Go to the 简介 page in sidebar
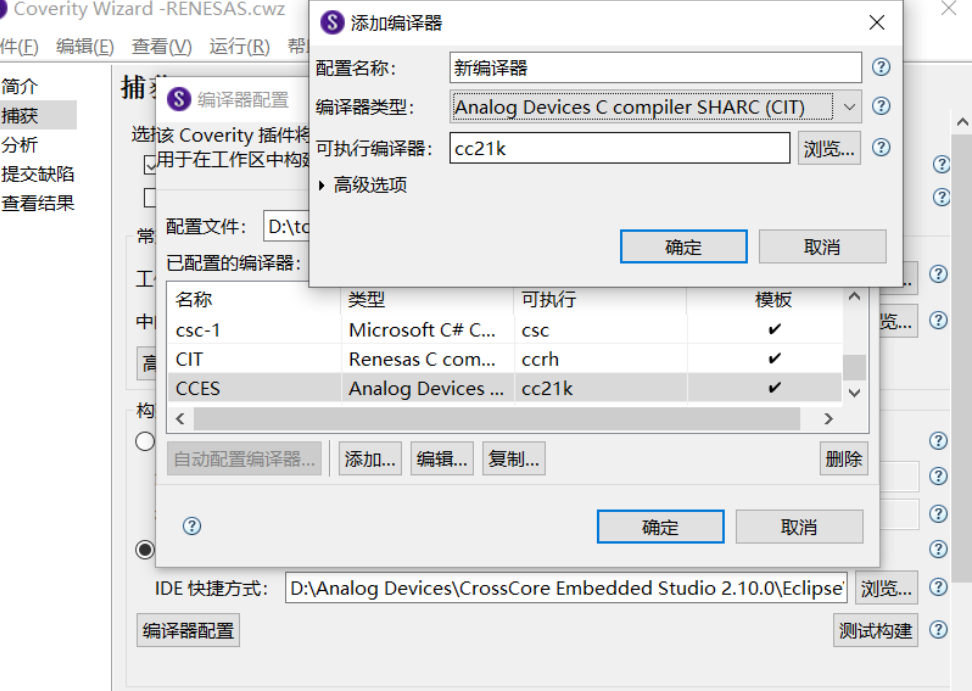The height and width of the screenshot is (691, 972). coord(20,86)
